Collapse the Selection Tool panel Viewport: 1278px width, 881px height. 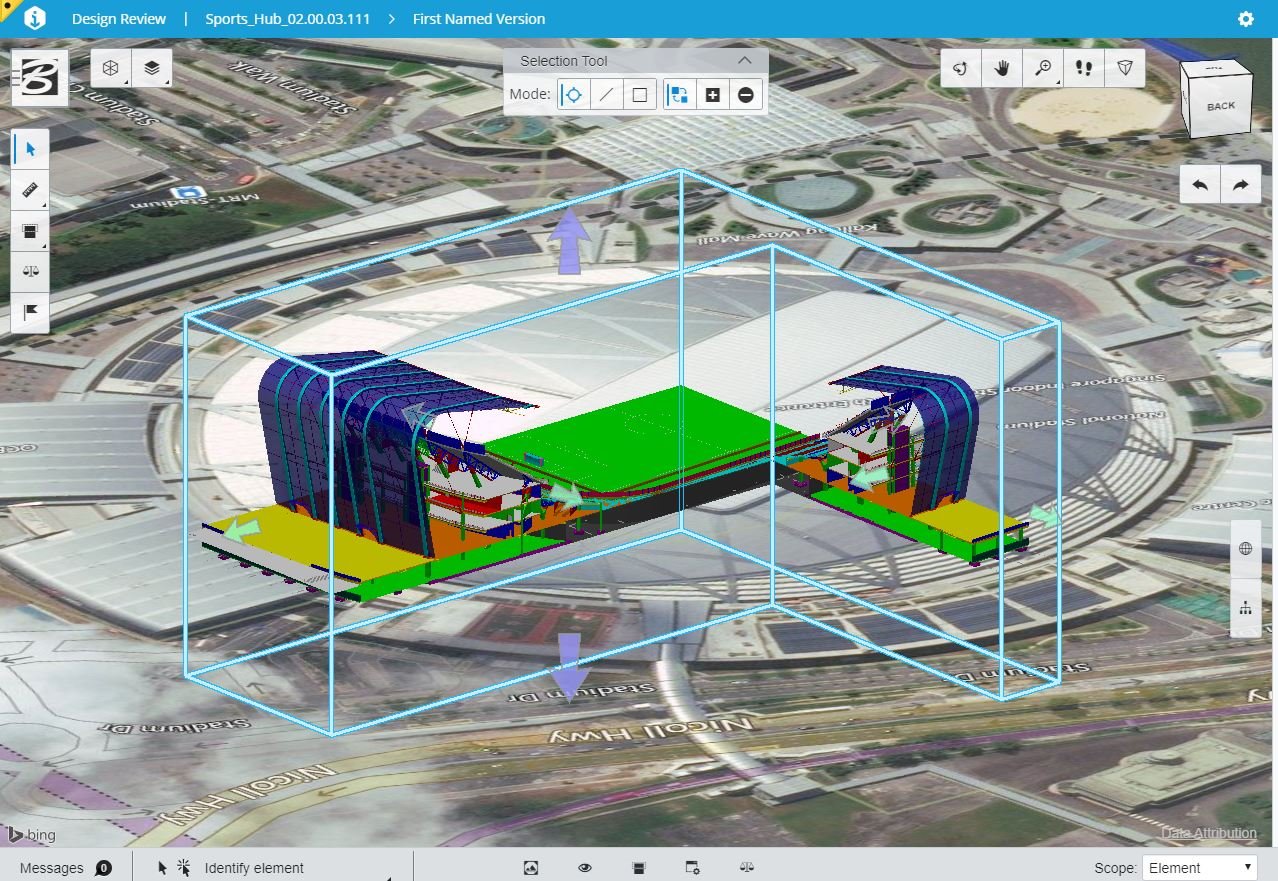(744, 61)
